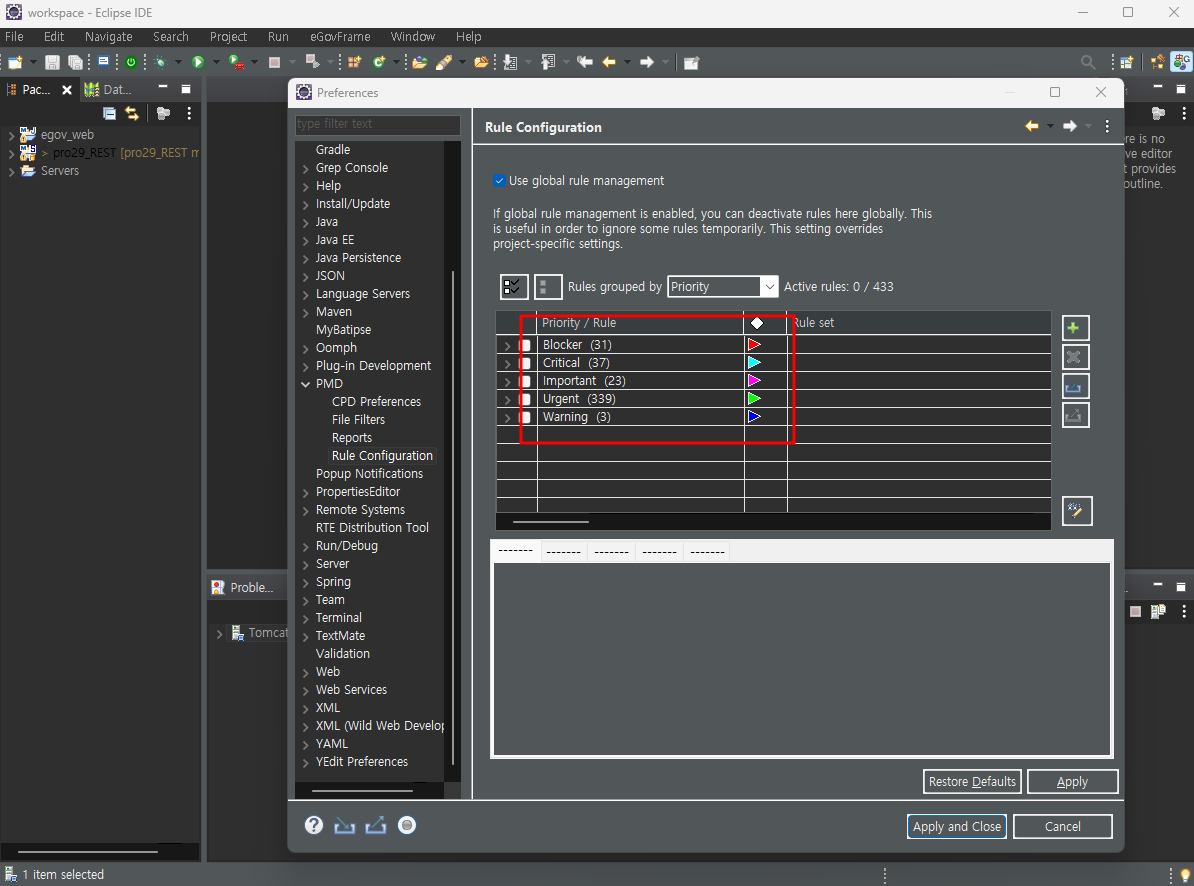Expand the Servers folder in Package Explorer

coord(11,171)
